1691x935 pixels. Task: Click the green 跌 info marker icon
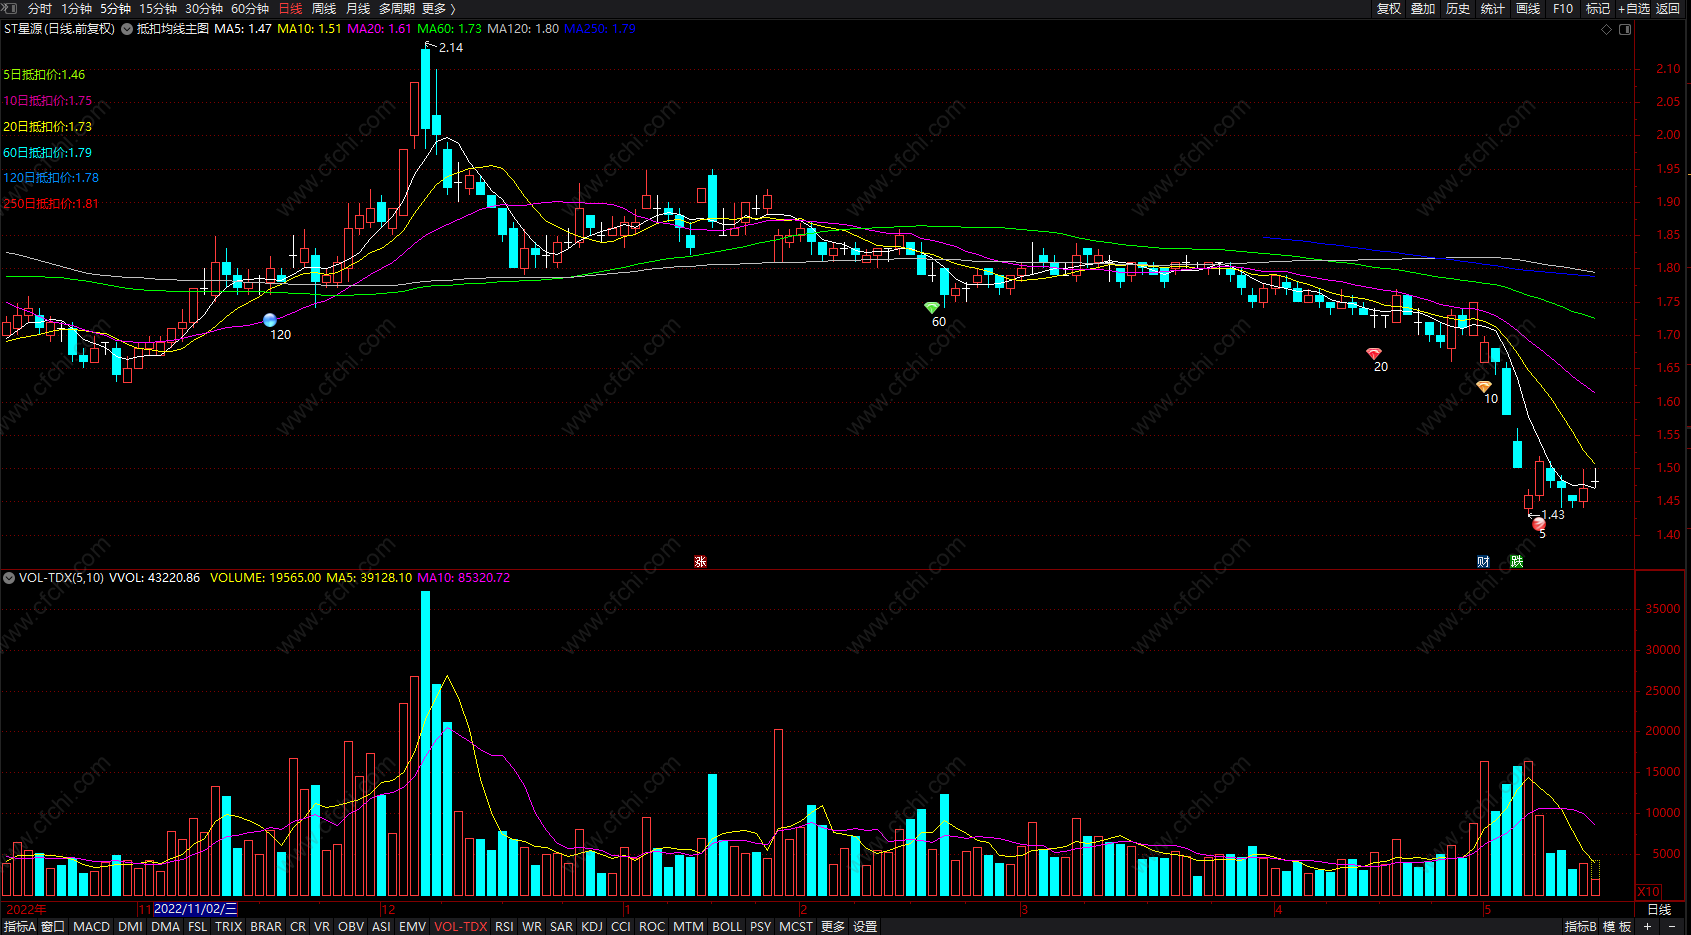click(1517, 562)
